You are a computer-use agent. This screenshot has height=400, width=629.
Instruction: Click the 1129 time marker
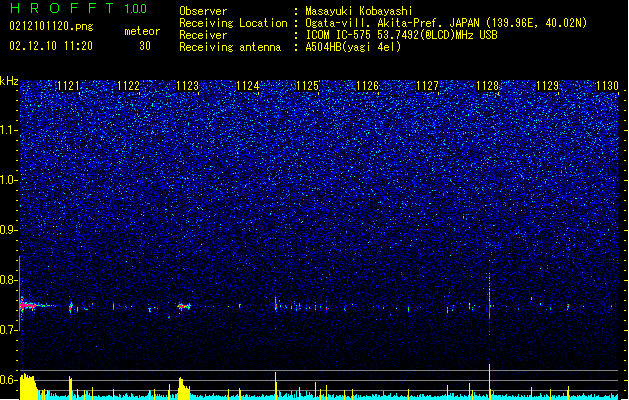point(548,85)
